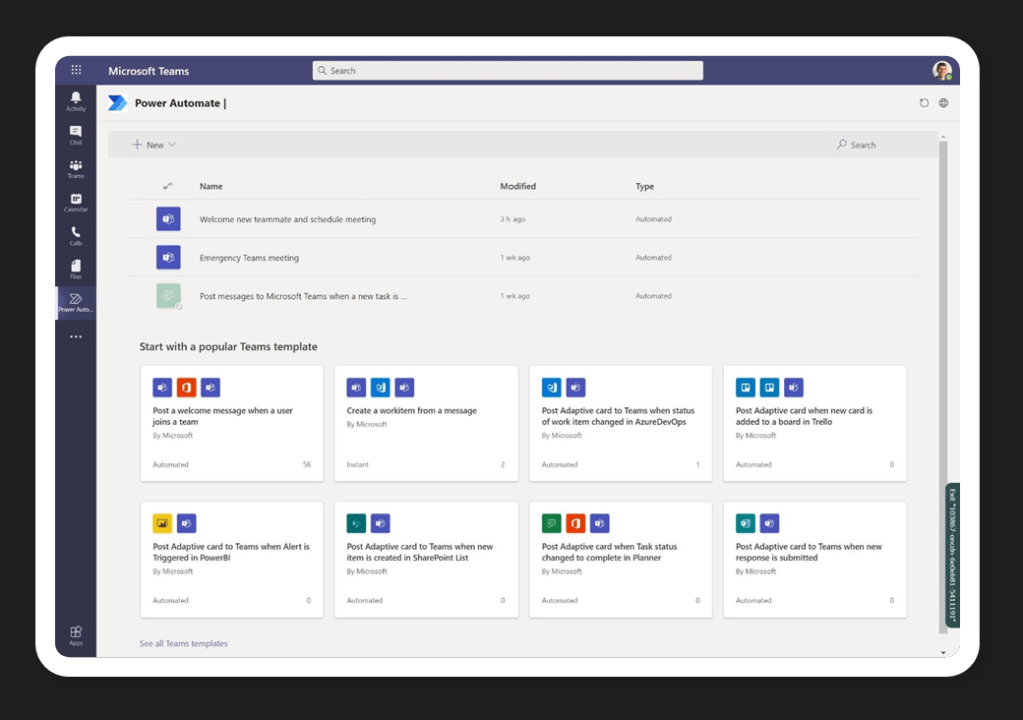The width and height of the screenshot is (1023, 720).
Task: Click the refresh icon in Power Automate header
Action: pyautogui.click(x=924, y=103)
